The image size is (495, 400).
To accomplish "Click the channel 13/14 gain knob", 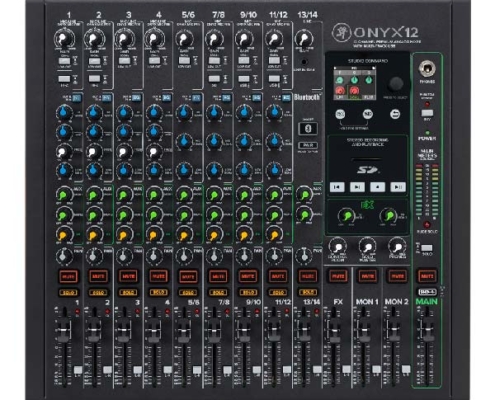I will pos(303,39).
